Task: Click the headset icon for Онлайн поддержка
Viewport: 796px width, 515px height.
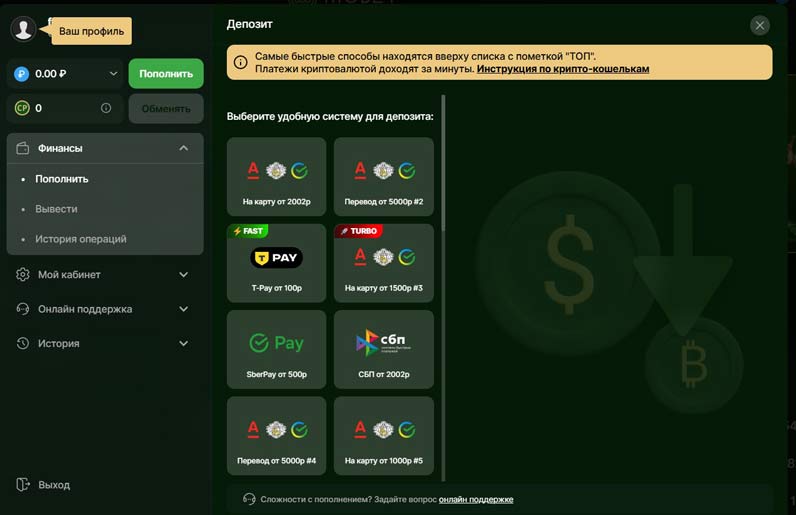Action: pyautogui.click(x=23, y=309)
